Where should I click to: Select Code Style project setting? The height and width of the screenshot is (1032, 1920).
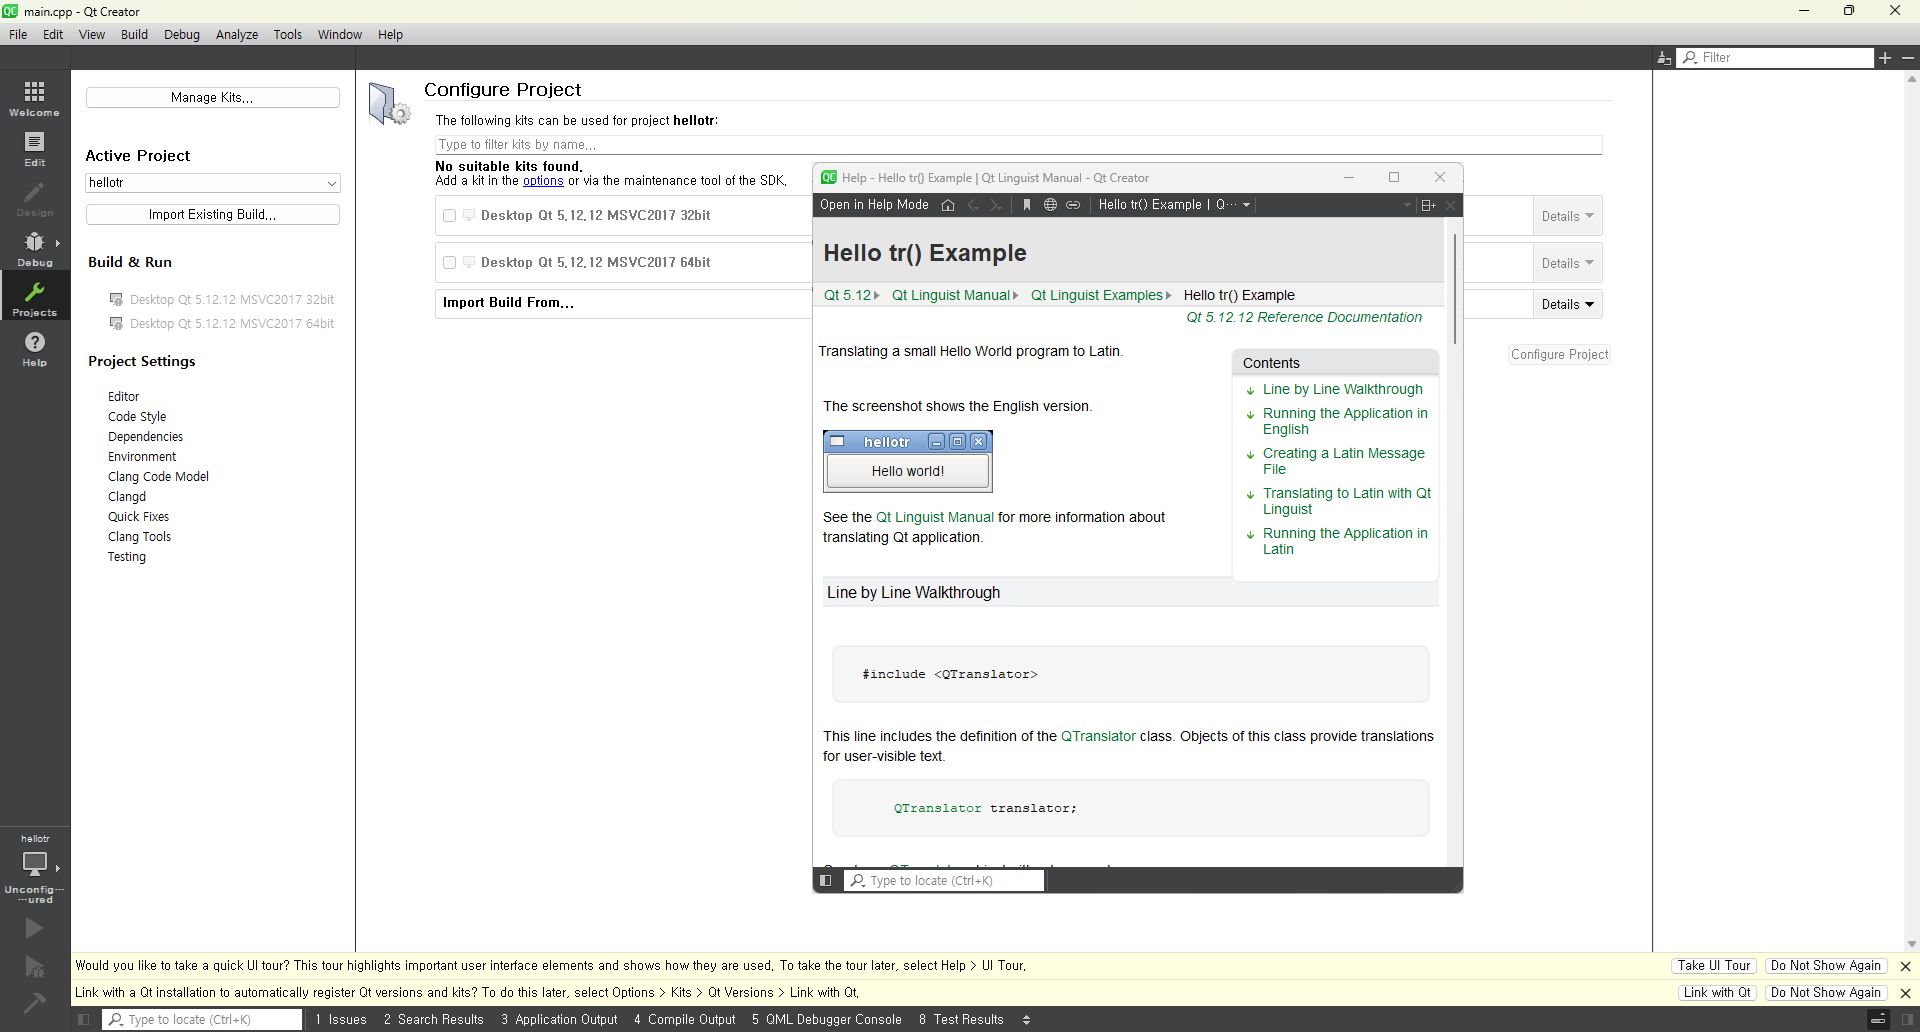click(137, 417)
